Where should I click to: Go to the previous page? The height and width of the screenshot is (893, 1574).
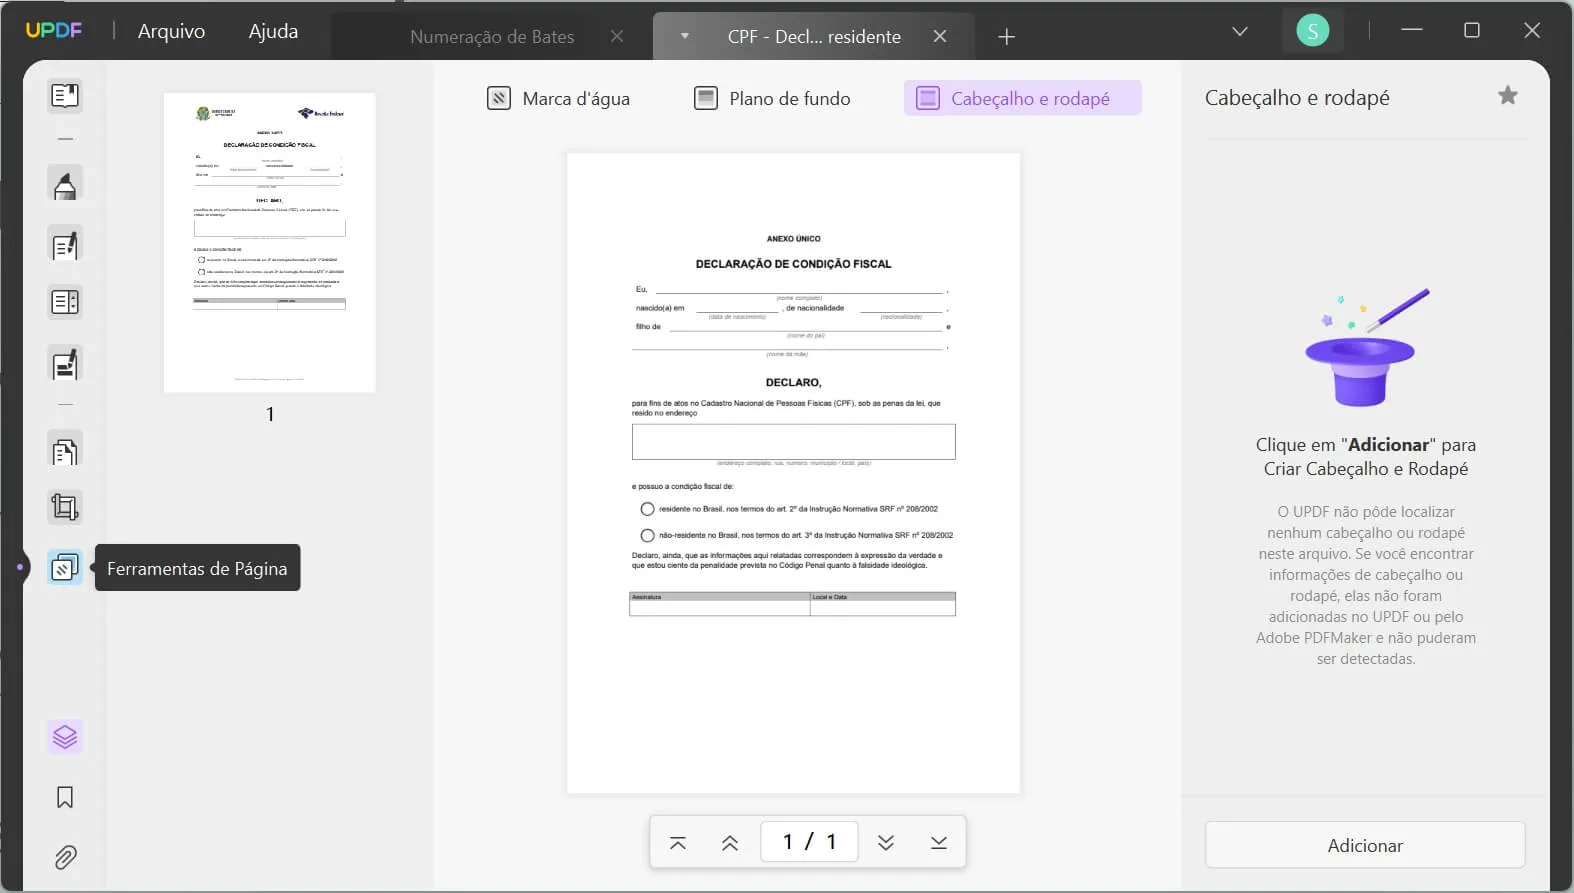tap(730, 842)
